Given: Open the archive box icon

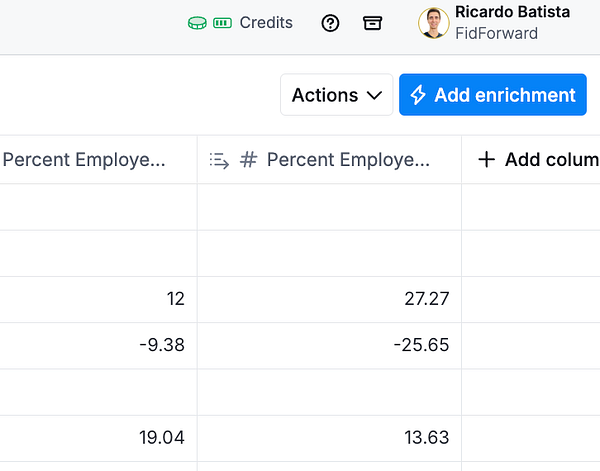Looking at the screenshot, I should (x=373, y=23).
